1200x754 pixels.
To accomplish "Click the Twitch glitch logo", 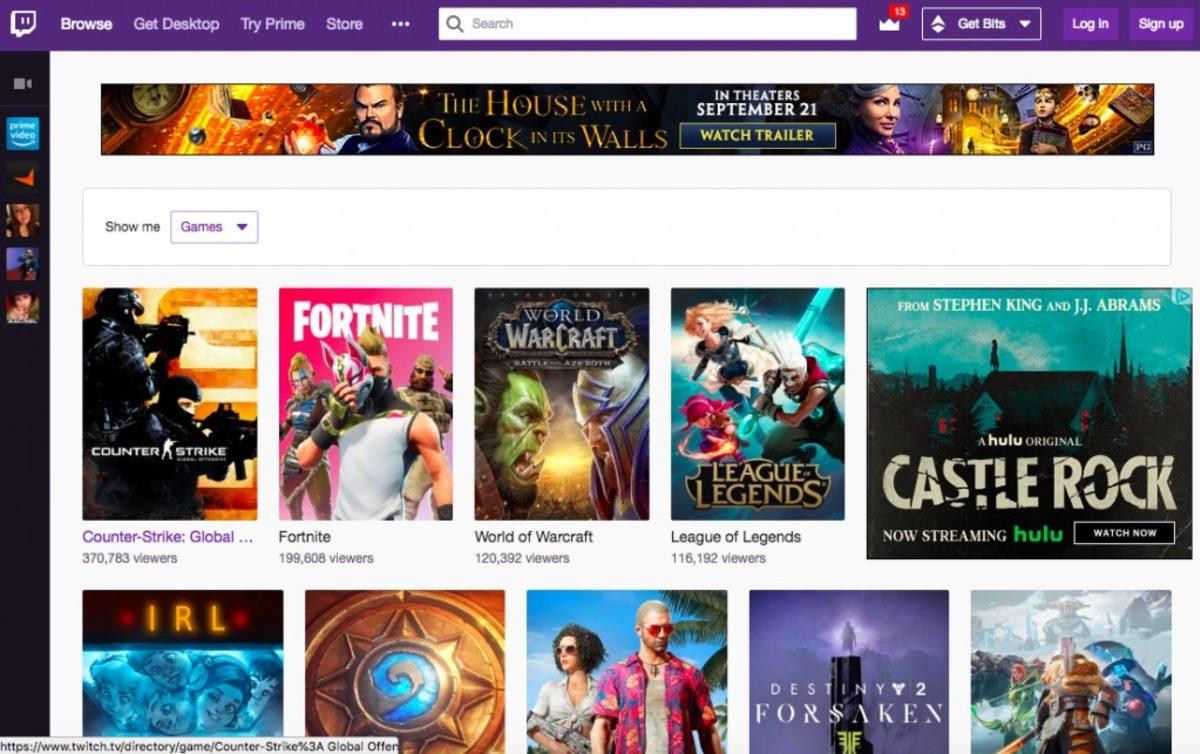I will coord(22,22).
